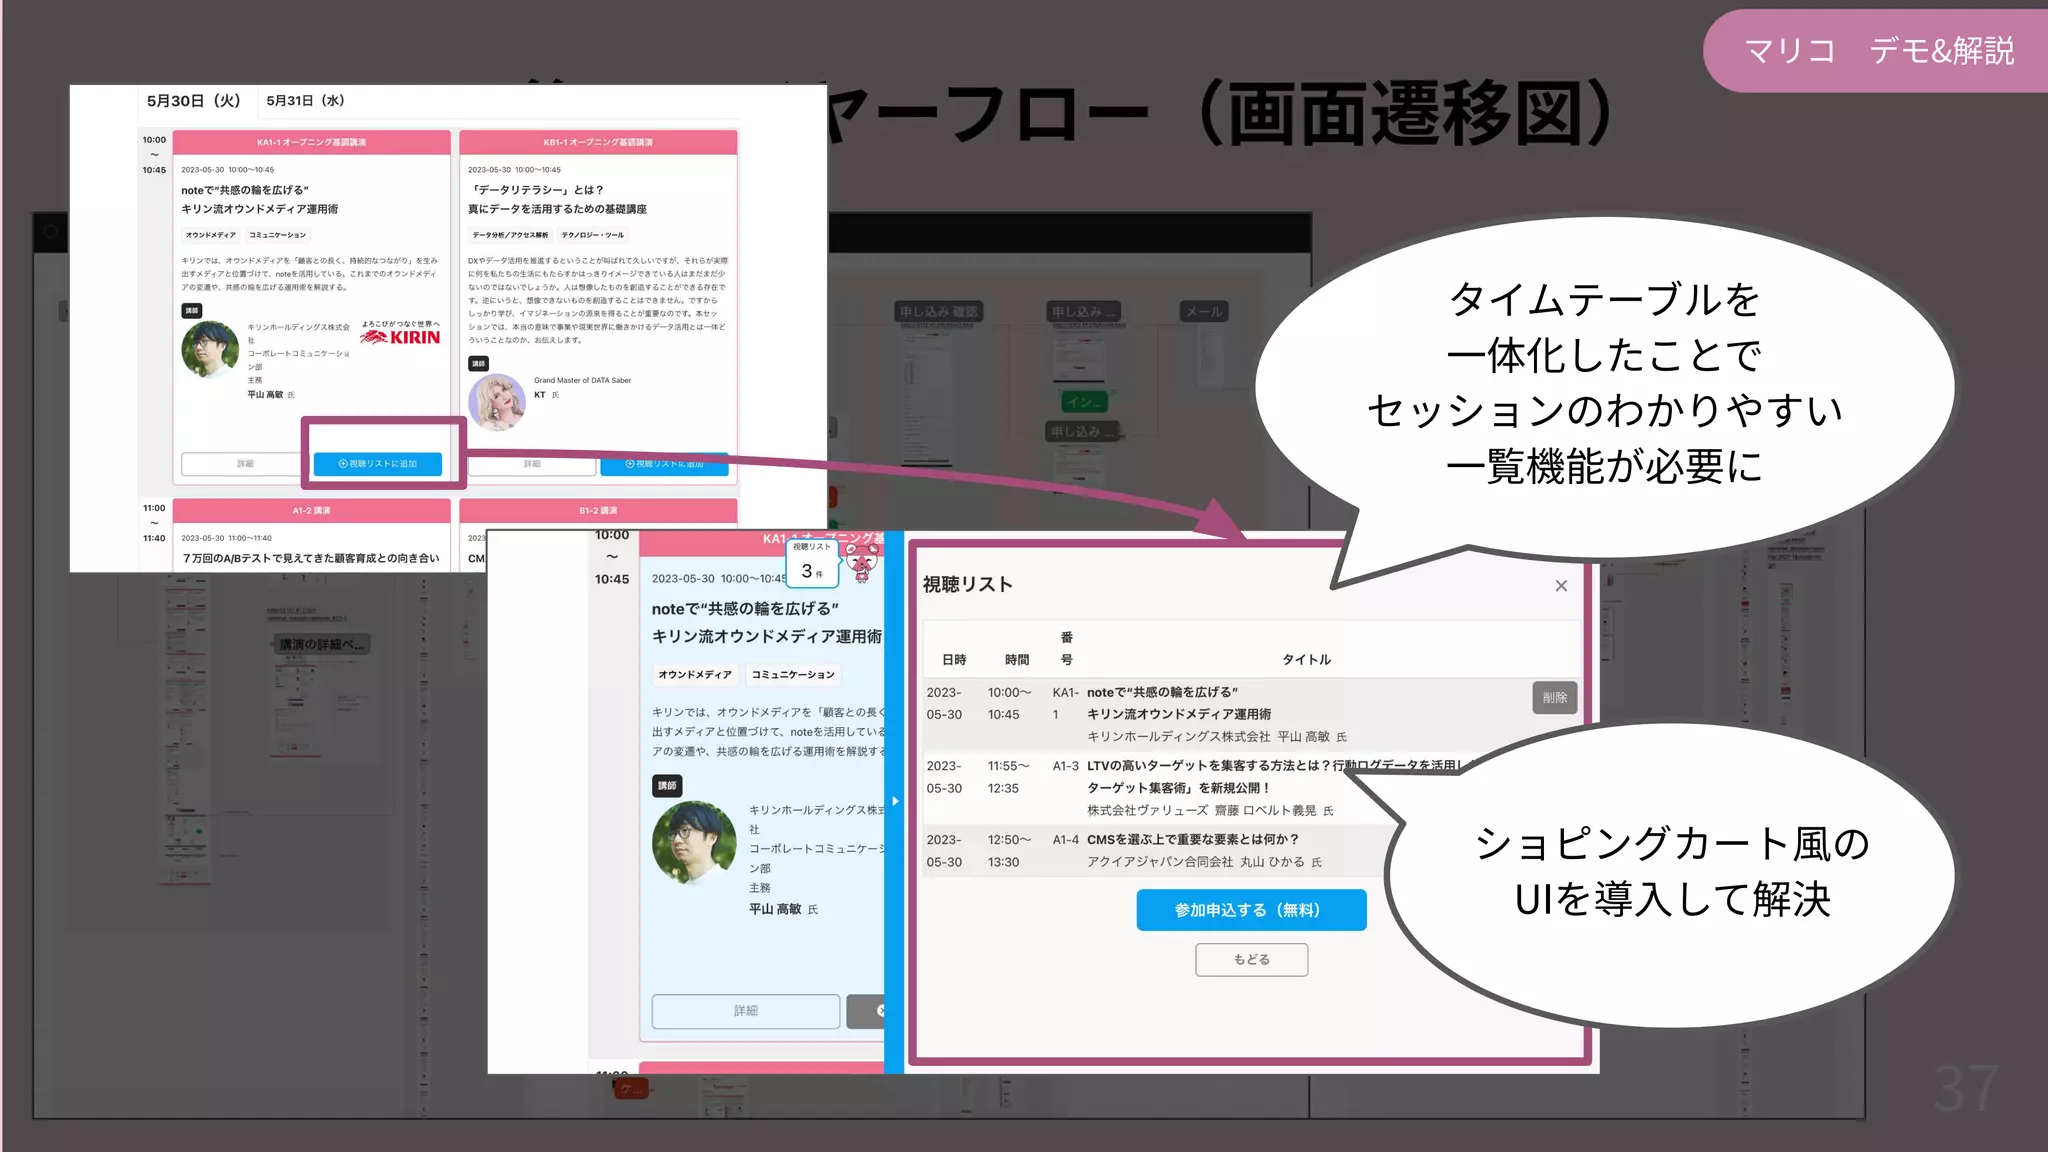Image resolution: width=2048 pixels, height=1152 pixels.
Task: Click the white arrow on blue divider
Action: click(895, 801)
